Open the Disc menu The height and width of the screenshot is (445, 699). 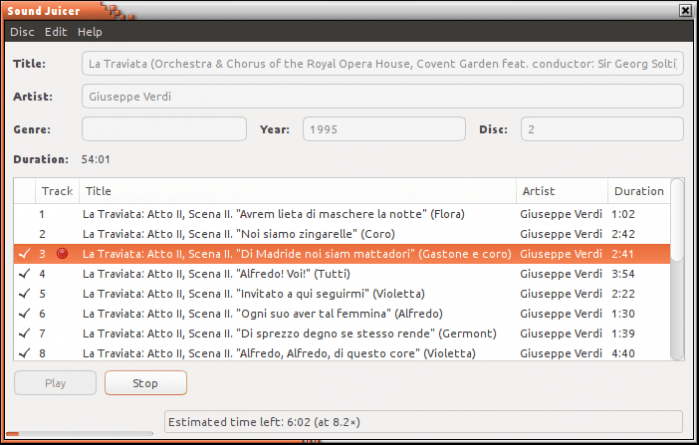point(22,32)
